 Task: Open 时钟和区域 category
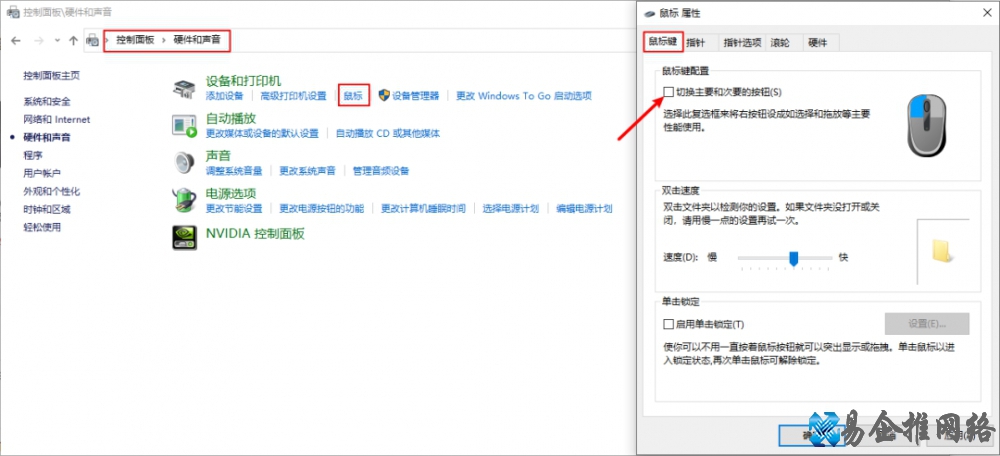point(47,209)
